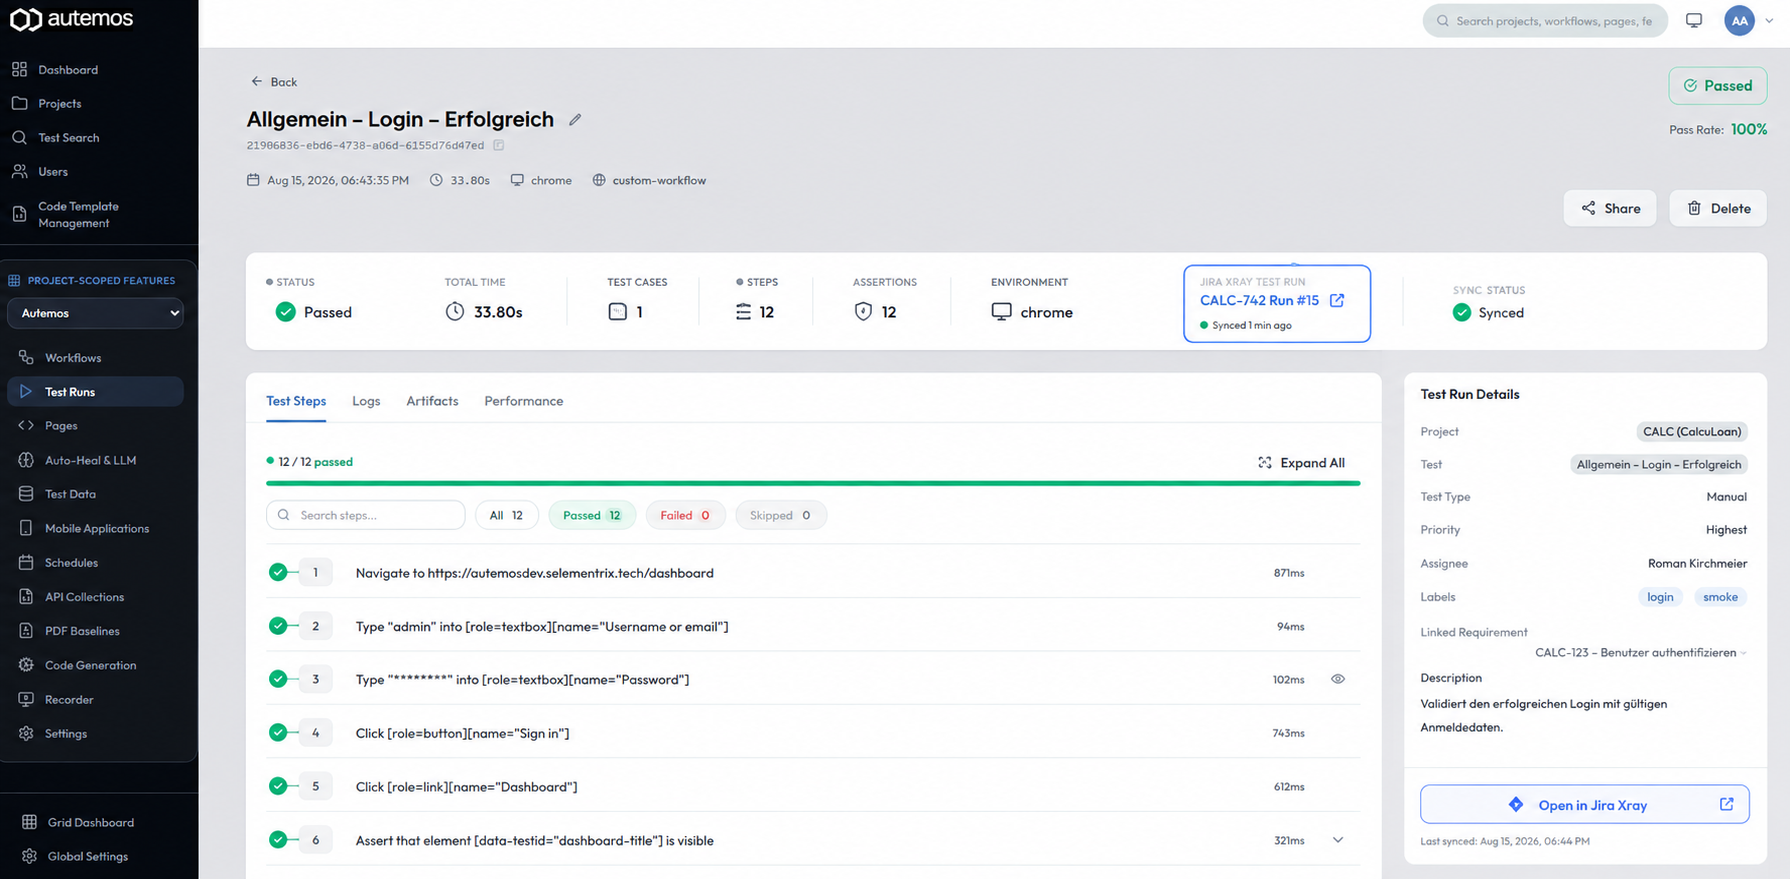This screenshot has width=1790, height=879.
Task: Expand all test steps
Action: (1301, 463)
